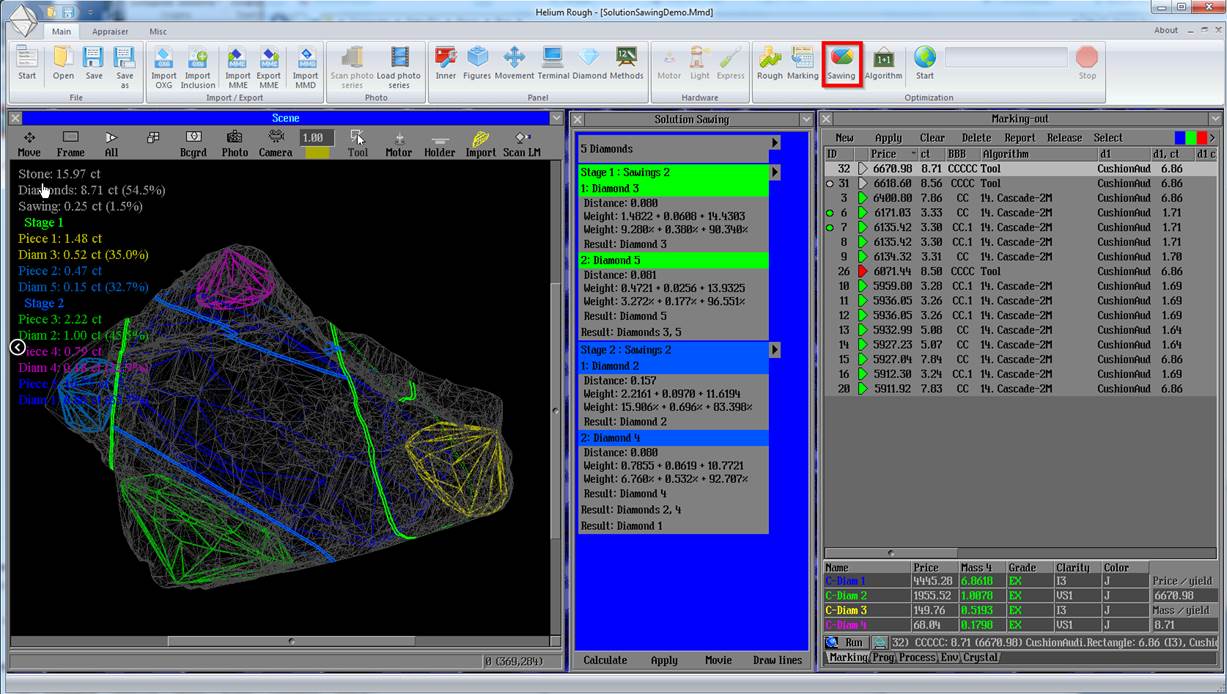Open the Solution Sawing panel dropdown

806,119
